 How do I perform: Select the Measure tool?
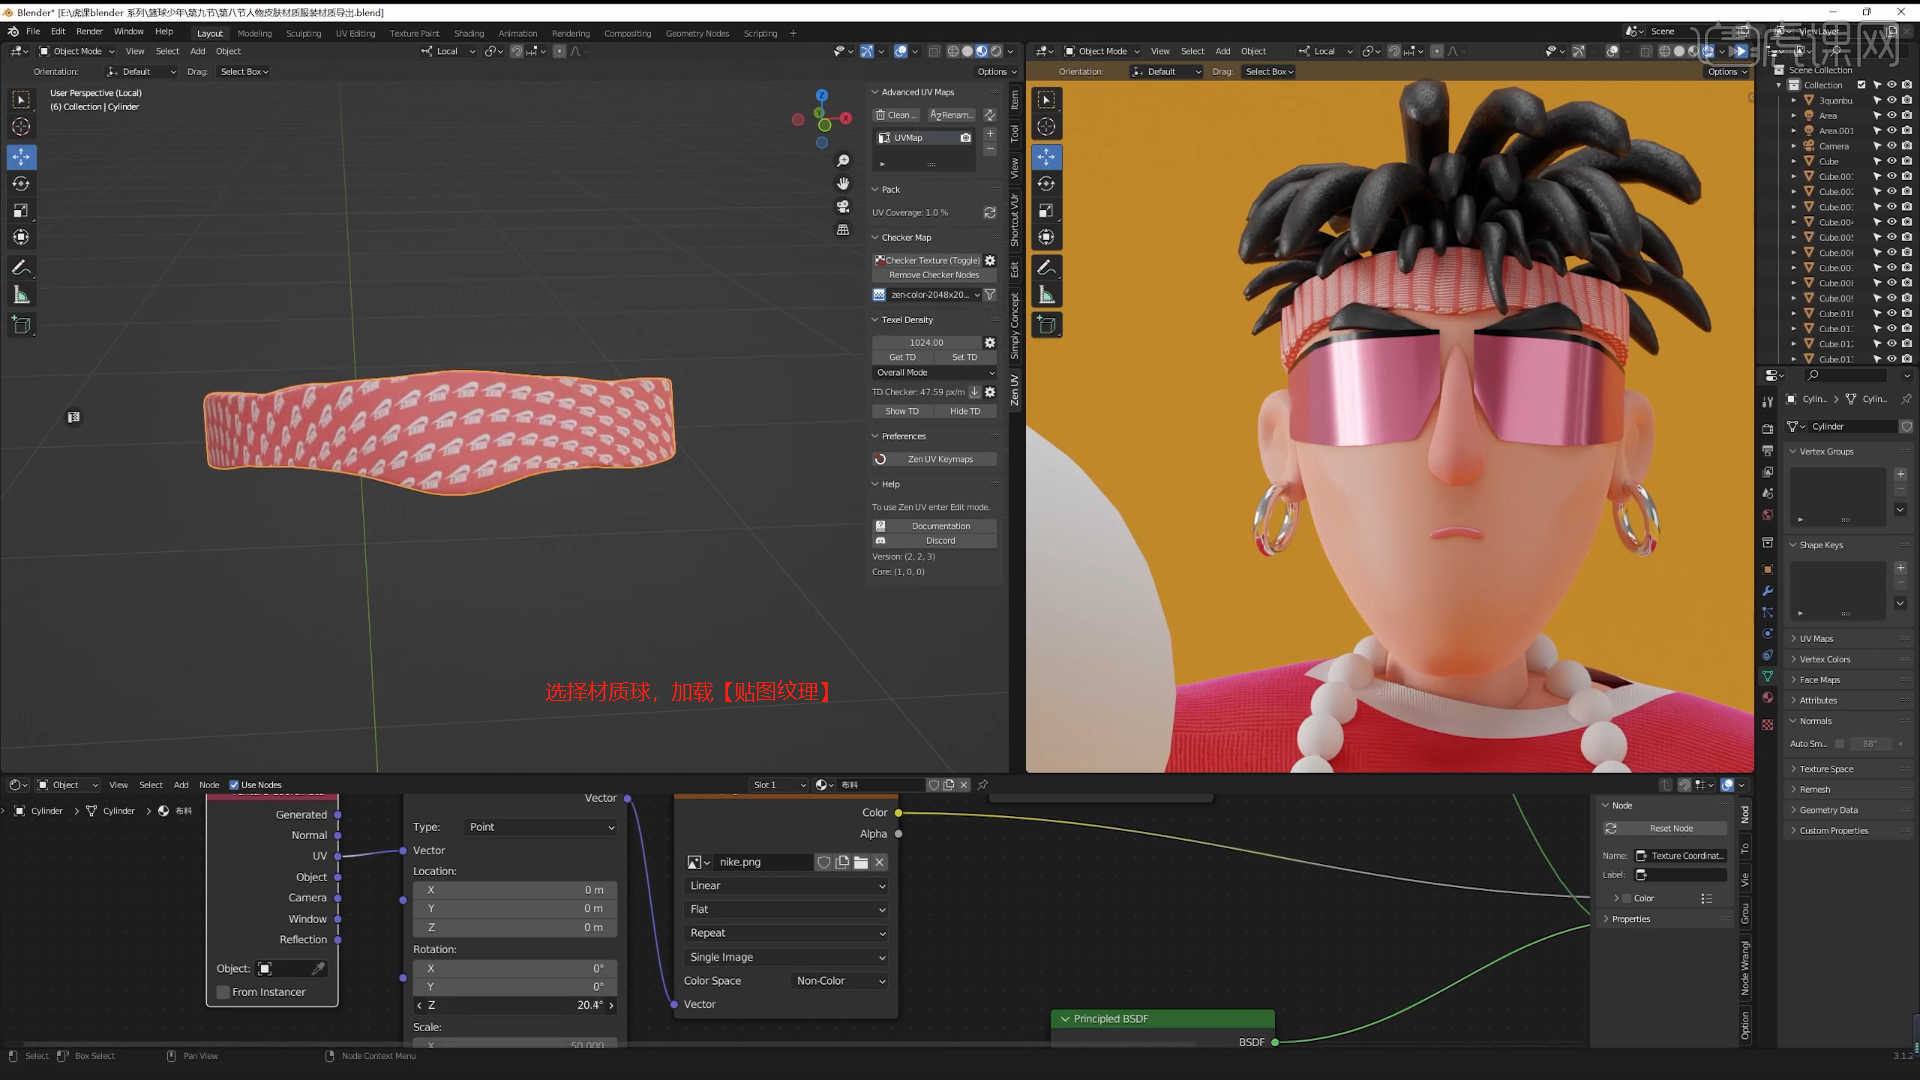[x=21, y=293]
